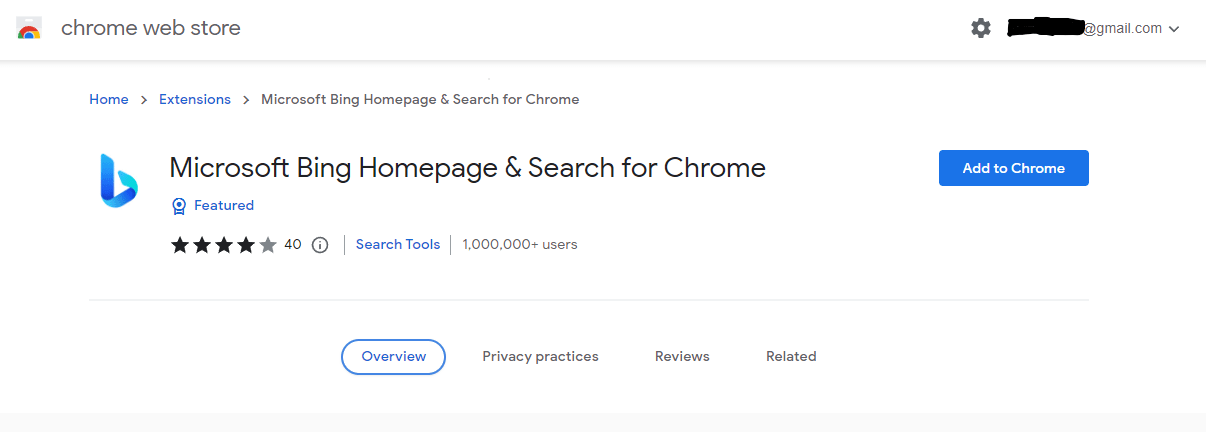Open the Reviews tab
Screen dimensions: 1206x432
(x=682, y=357)
